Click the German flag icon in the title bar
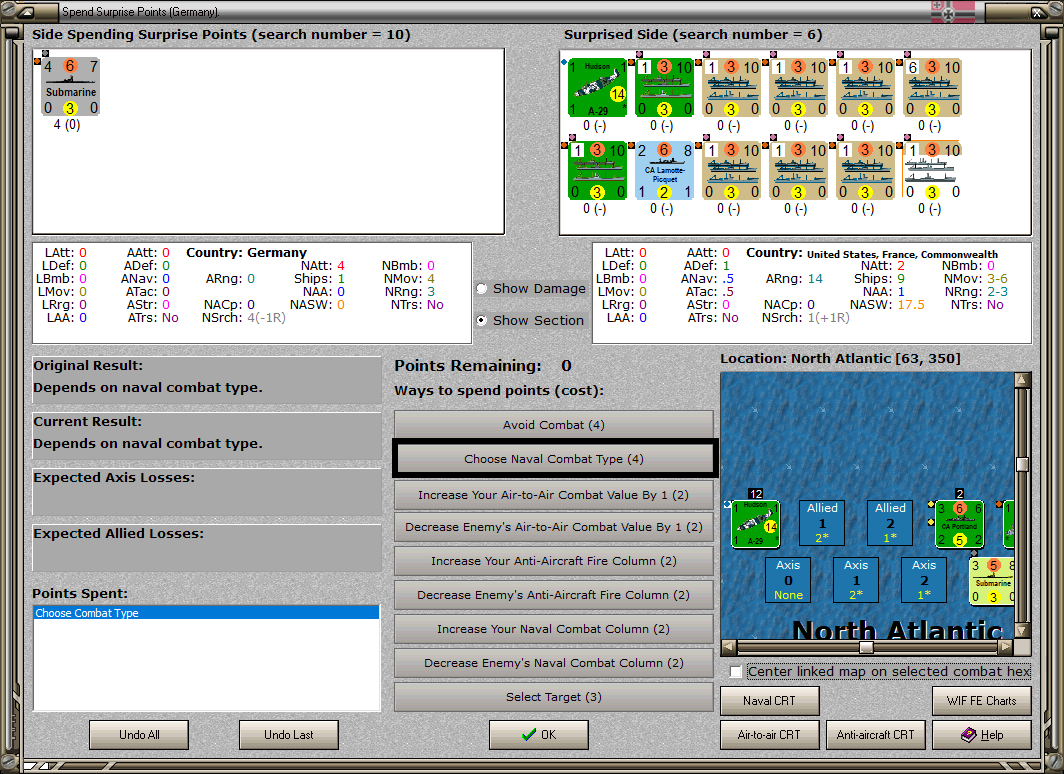This screenshot has height=774, width=1064. (x=953, y=12)
